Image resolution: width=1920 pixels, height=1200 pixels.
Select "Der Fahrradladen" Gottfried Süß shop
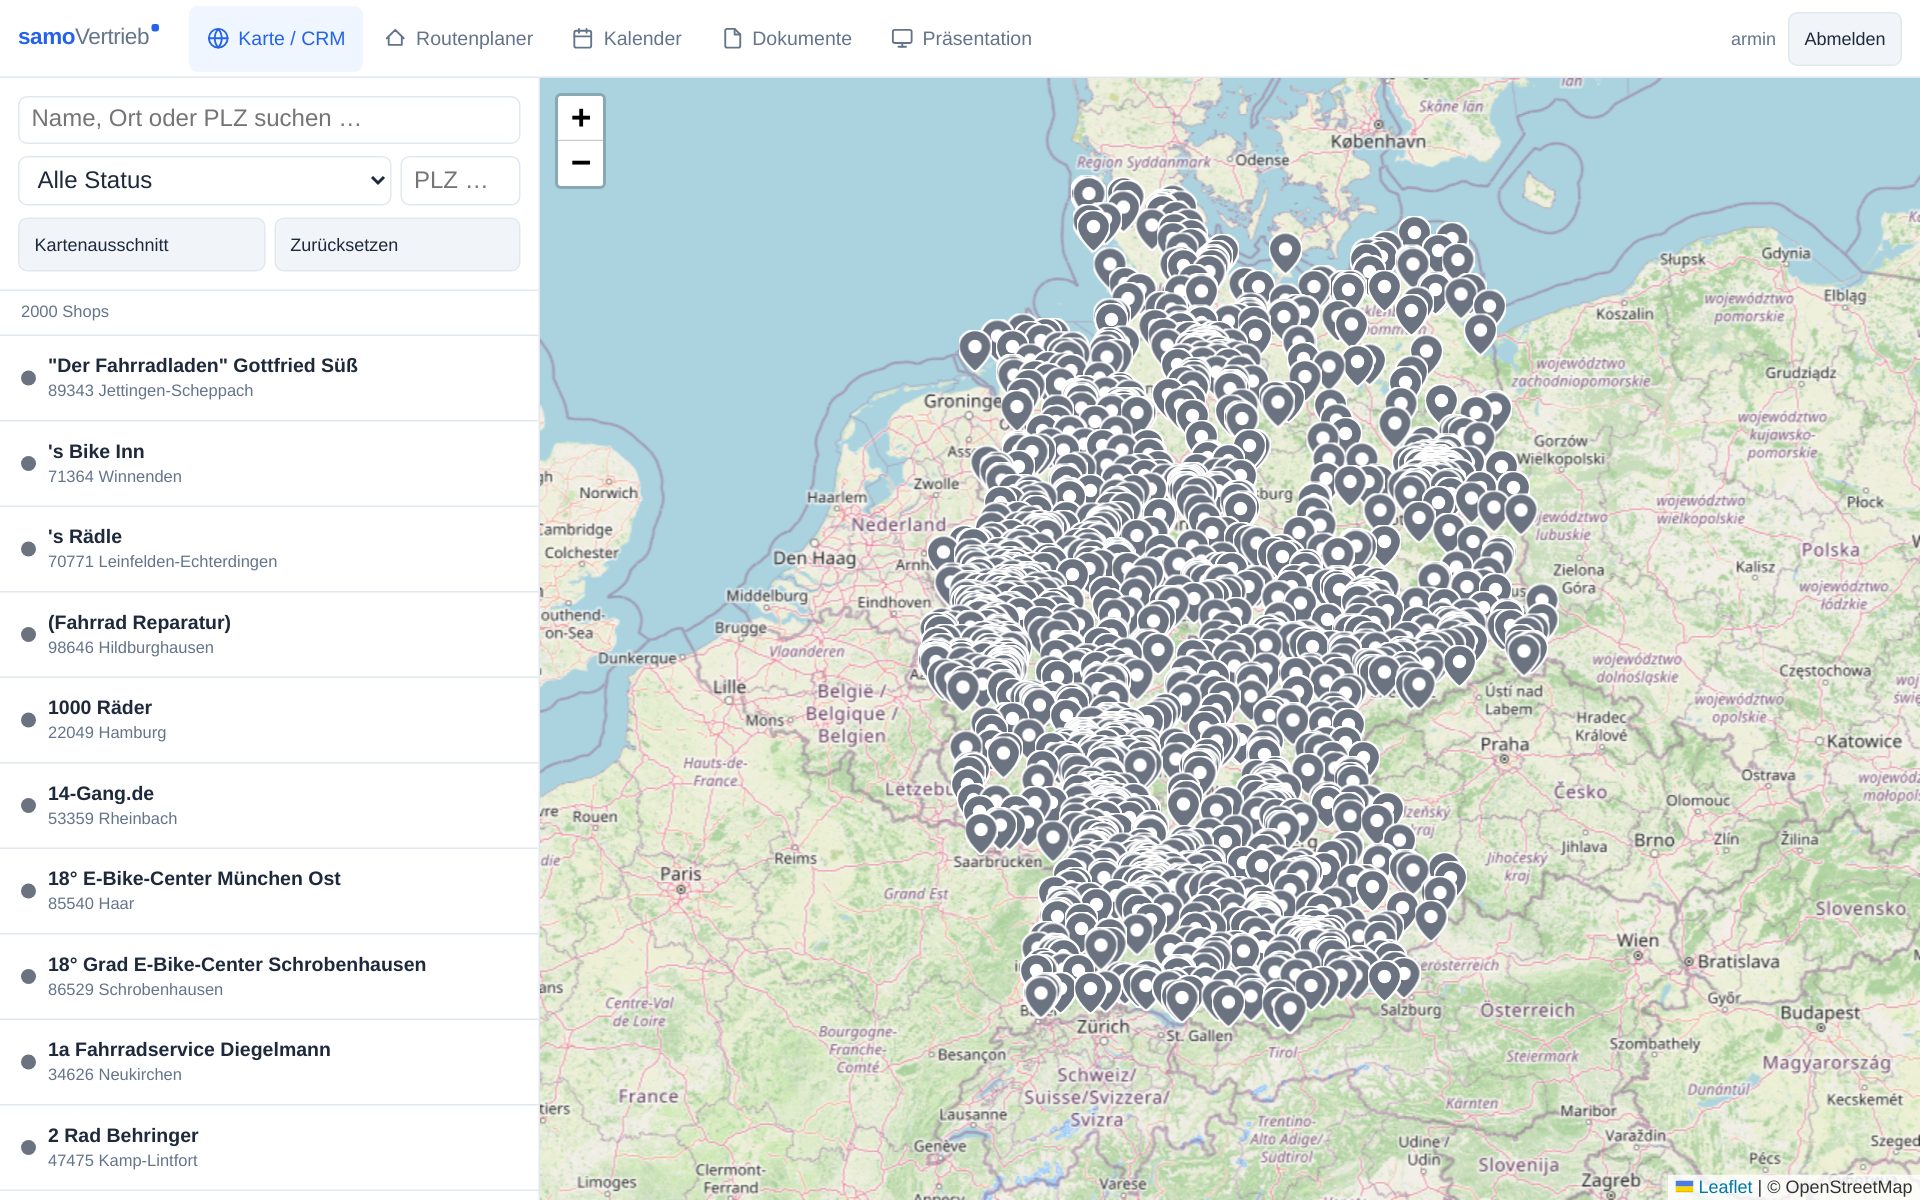point(269,378)
